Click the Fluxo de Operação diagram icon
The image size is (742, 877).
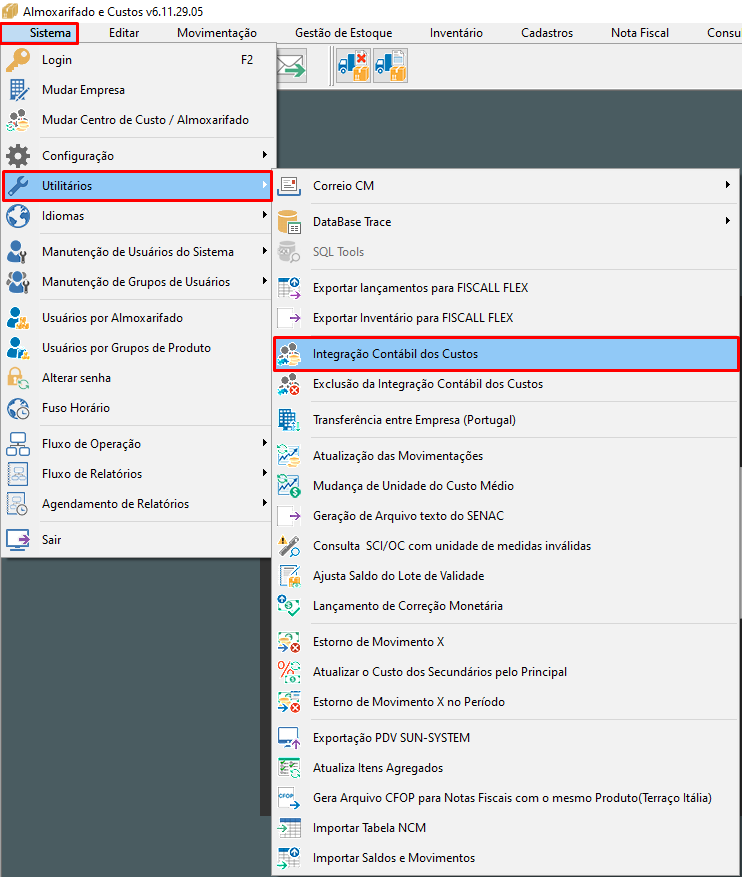tap(18, 444)
